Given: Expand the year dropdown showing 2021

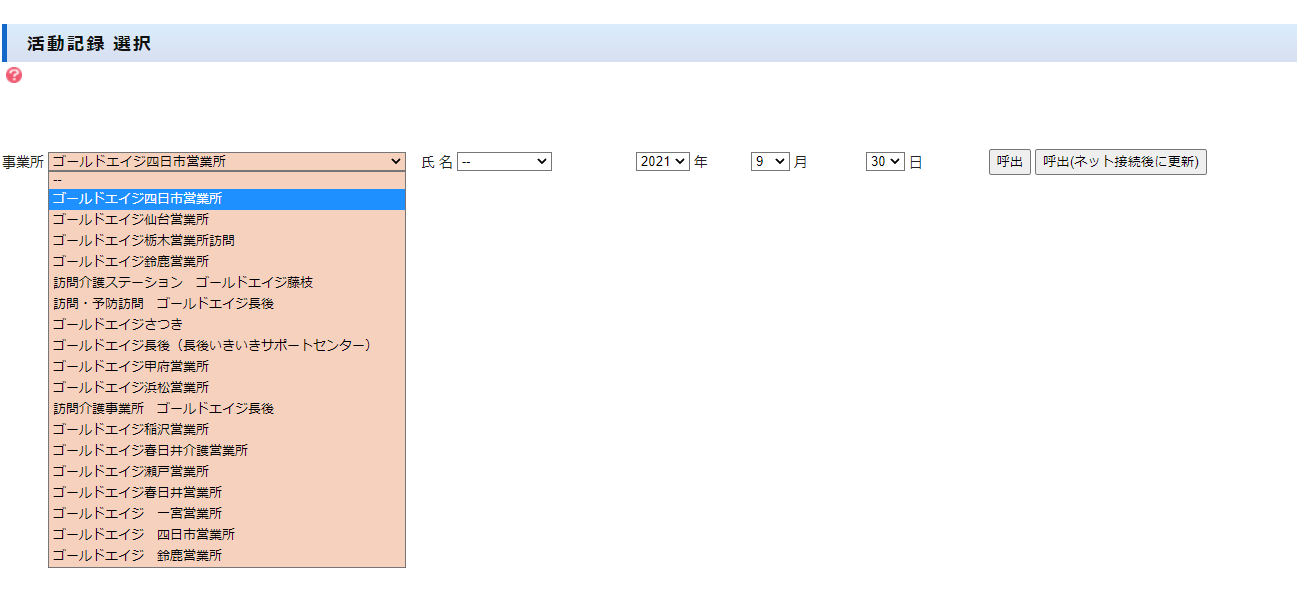Looking at the screenshot, I should [x=662, y=161].
